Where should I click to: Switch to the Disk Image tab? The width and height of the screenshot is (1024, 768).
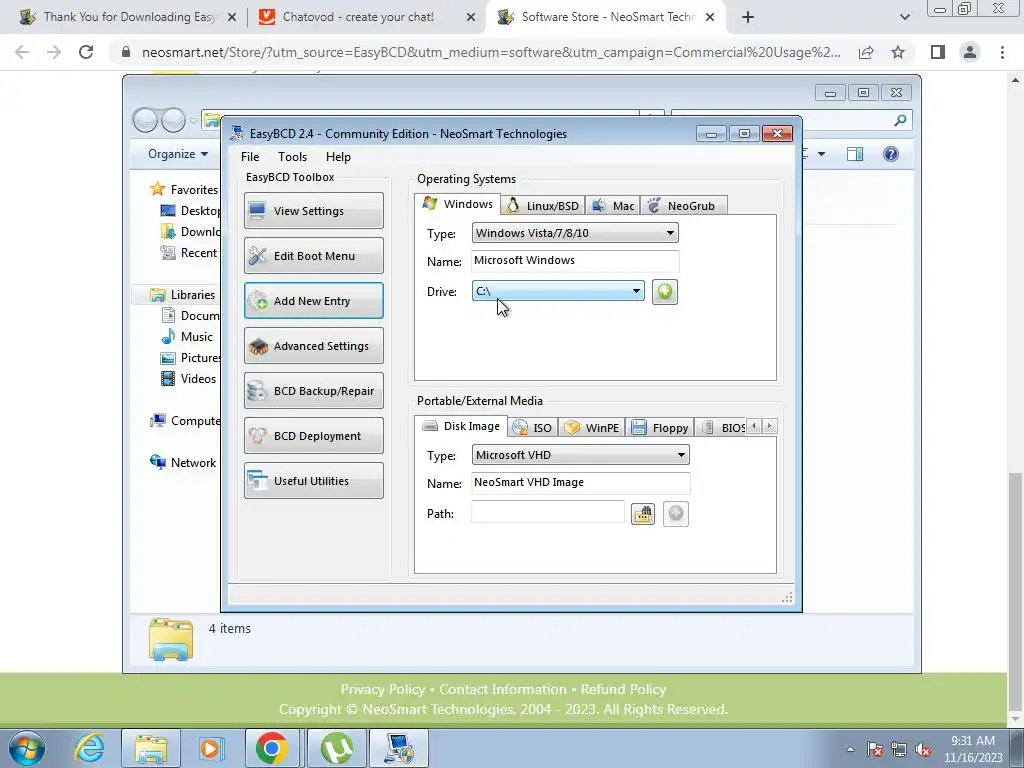pyautogui.click(x=460, y=426)
